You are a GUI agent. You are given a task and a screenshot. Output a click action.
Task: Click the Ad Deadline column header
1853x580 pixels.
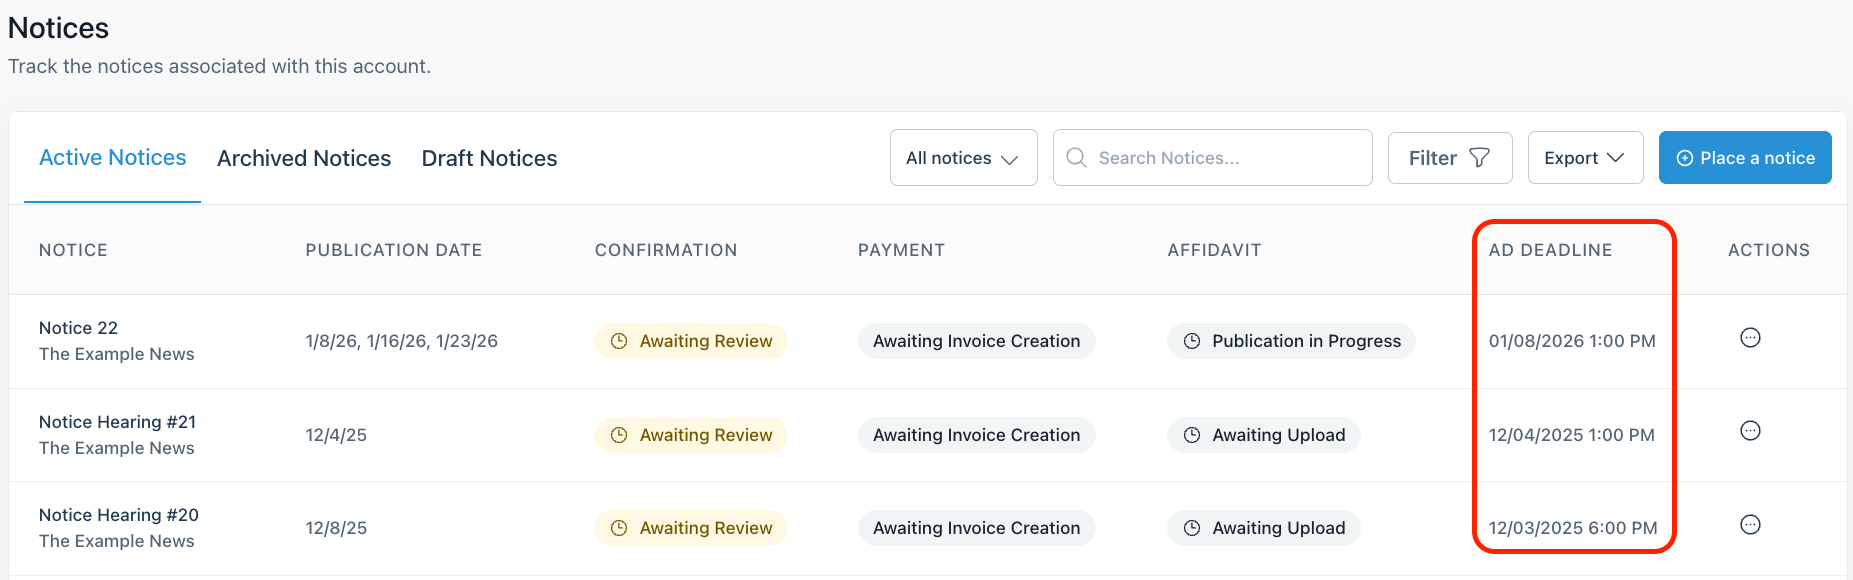[x=1550, y=250]
